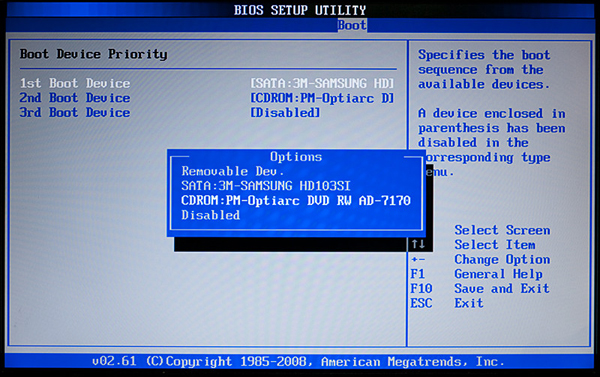Open the [Disabled] value for 3rd Boot Device

click(285, 113)
